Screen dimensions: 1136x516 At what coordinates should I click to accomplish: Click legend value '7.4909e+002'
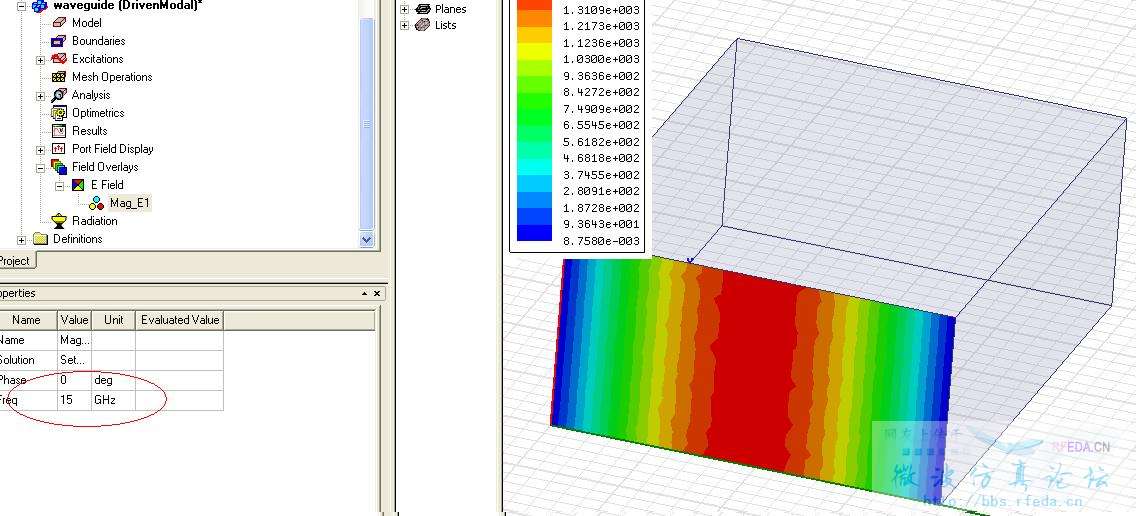[x=601, y=109]
